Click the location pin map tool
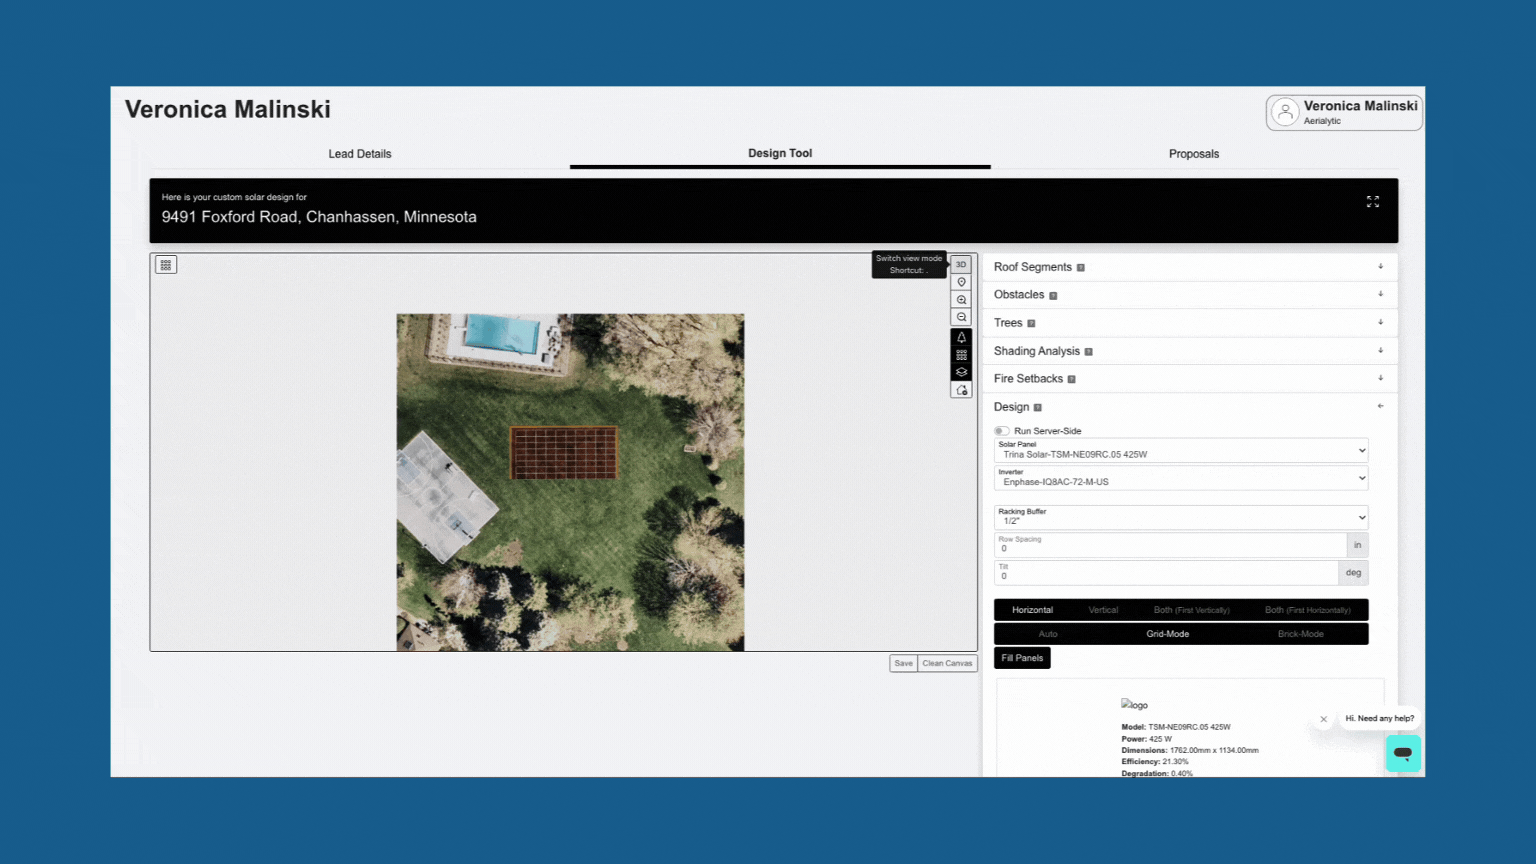 [x=961, y=282]
